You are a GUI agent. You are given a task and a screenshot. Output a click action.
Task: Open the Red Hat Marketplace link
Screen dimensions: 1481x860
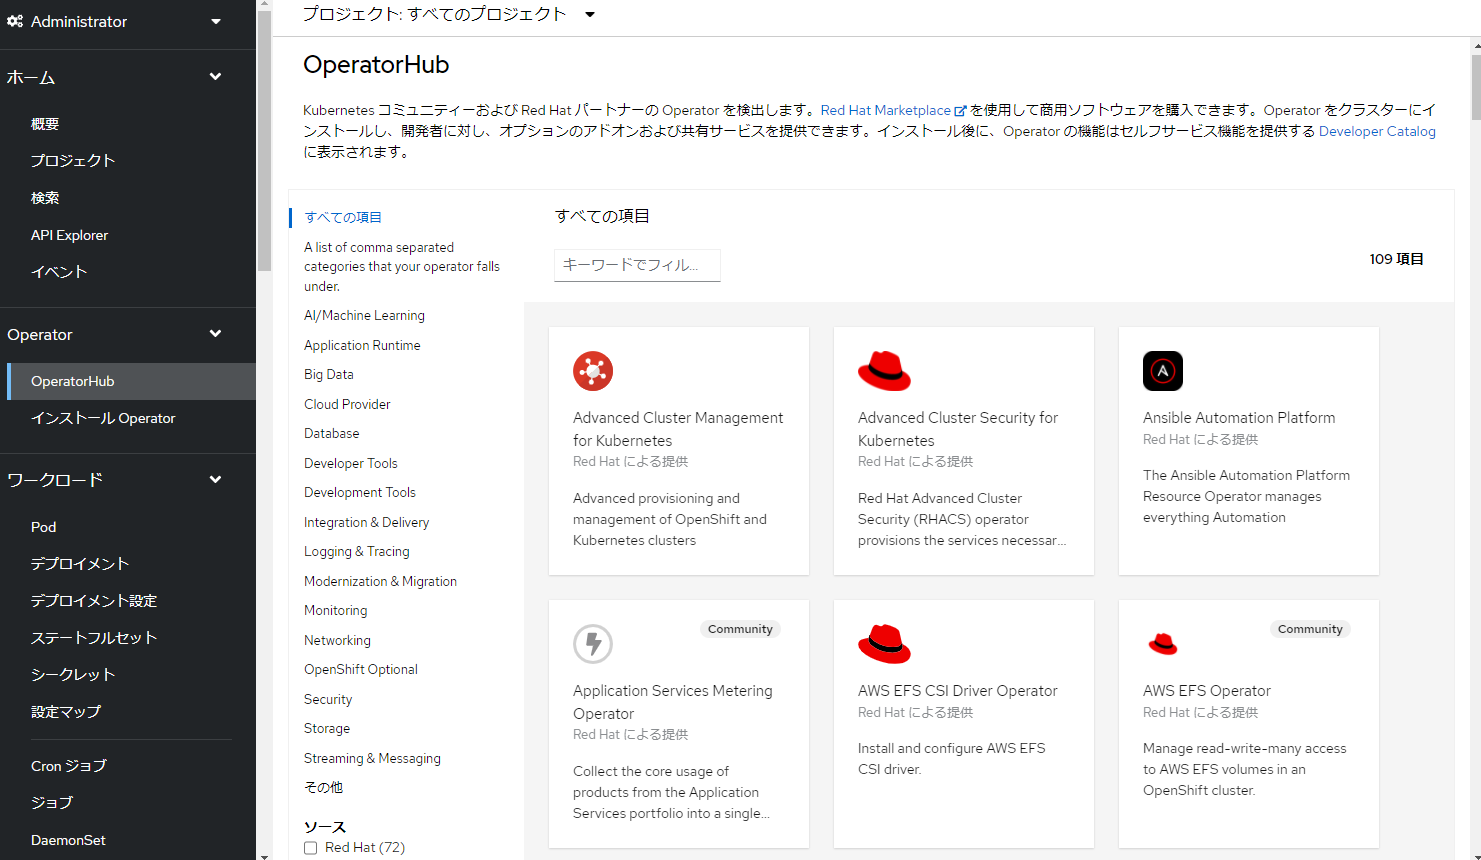click(886, 110)
